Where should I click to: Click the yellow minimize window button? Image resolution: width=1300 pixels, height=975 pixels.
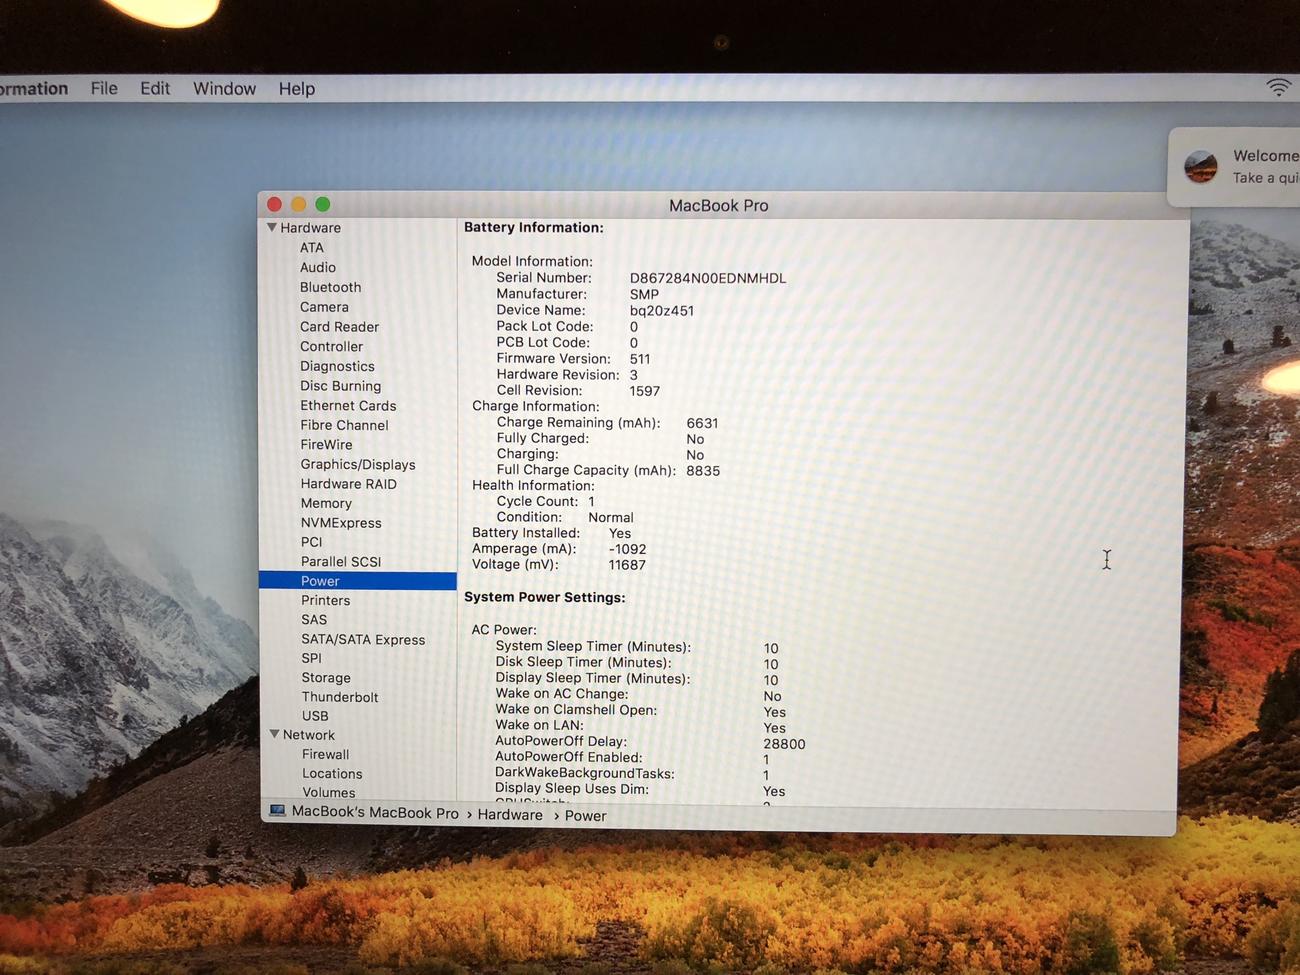click(x=298, y=204)
